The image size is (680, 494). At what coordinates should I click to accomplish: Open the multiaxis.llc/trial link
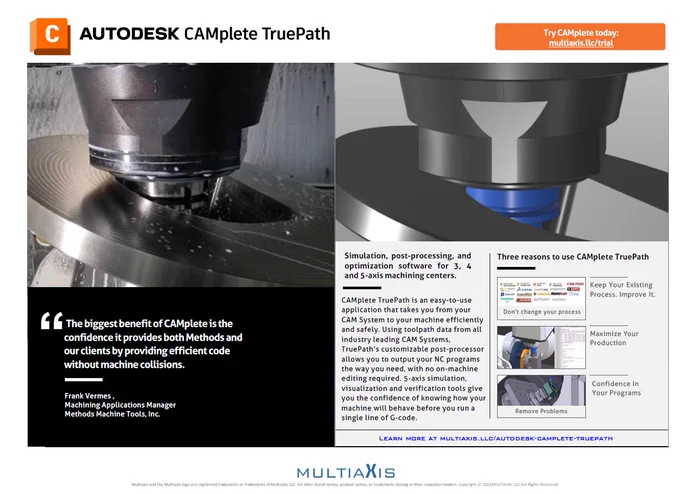581,43
